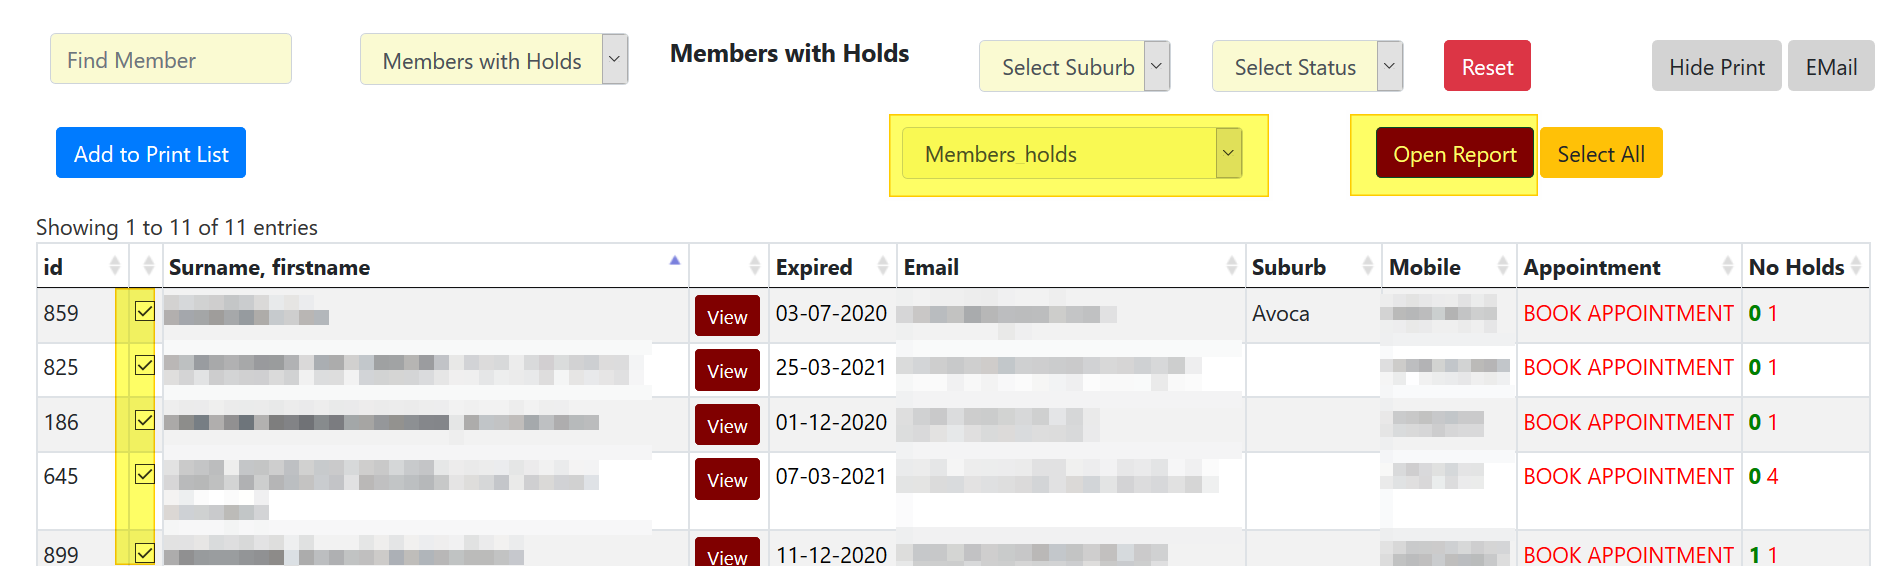Uncheck the checkbox for member 825

click(145, 365)
